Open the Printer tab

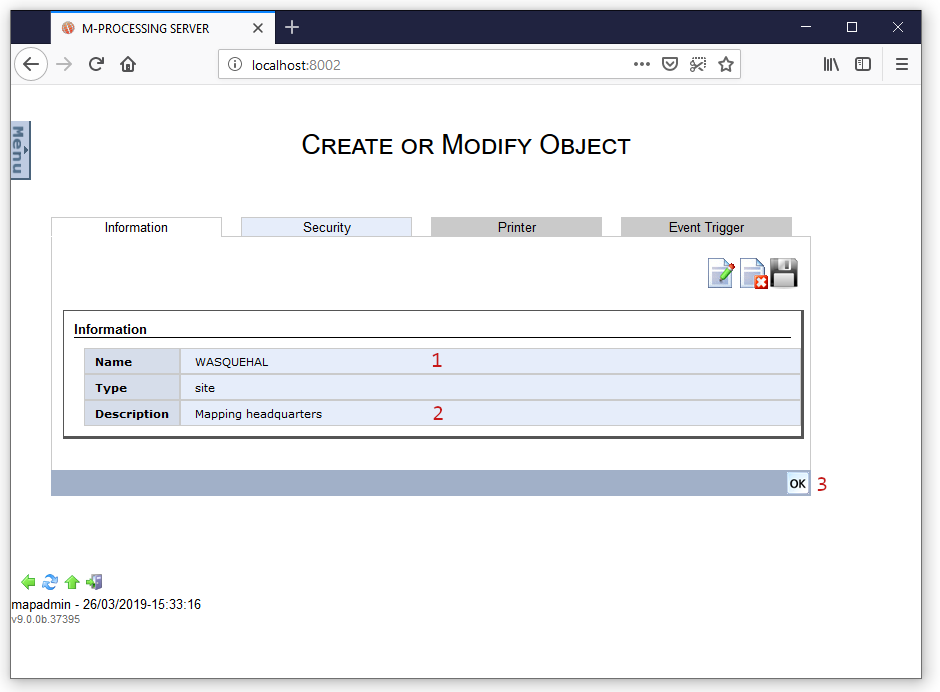click(x=516, y=227)
